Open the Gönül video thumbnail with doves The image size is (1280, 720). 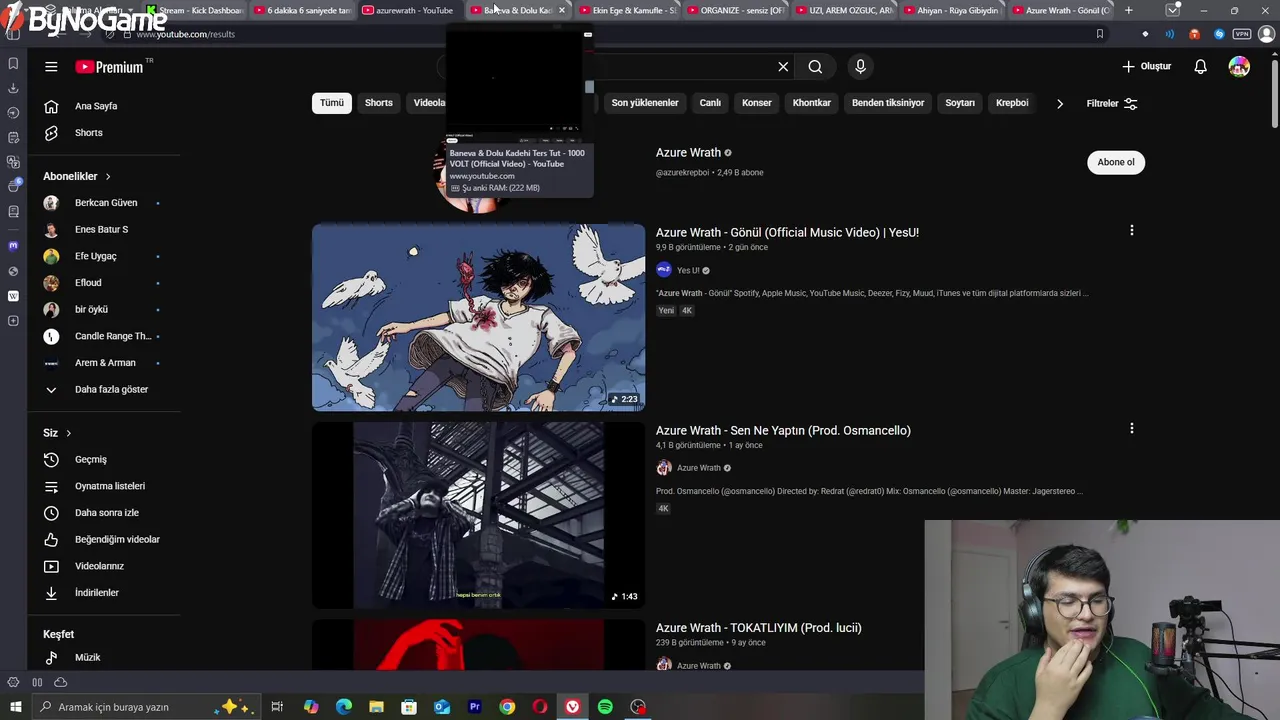point(478,317)
